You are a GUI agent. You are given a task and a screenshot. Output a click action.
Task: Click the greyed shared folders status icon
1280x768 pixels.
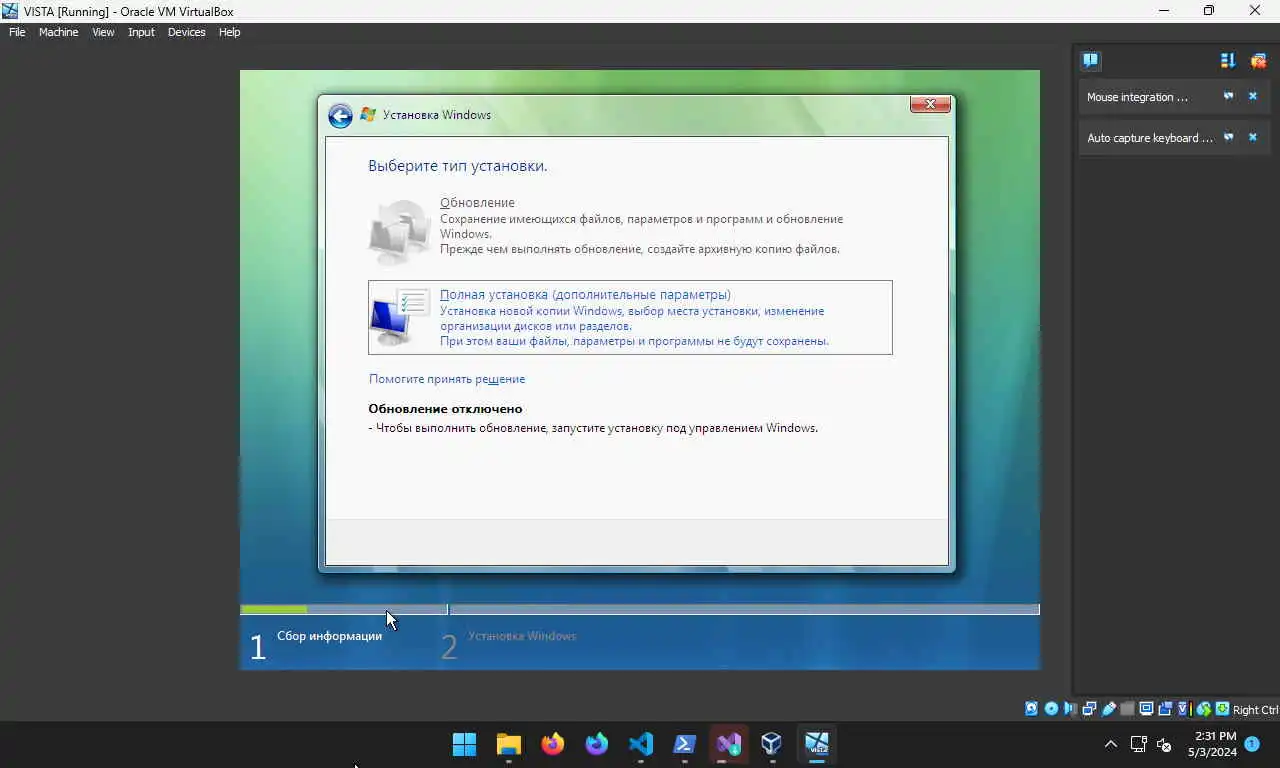(x=1127, y=709)
